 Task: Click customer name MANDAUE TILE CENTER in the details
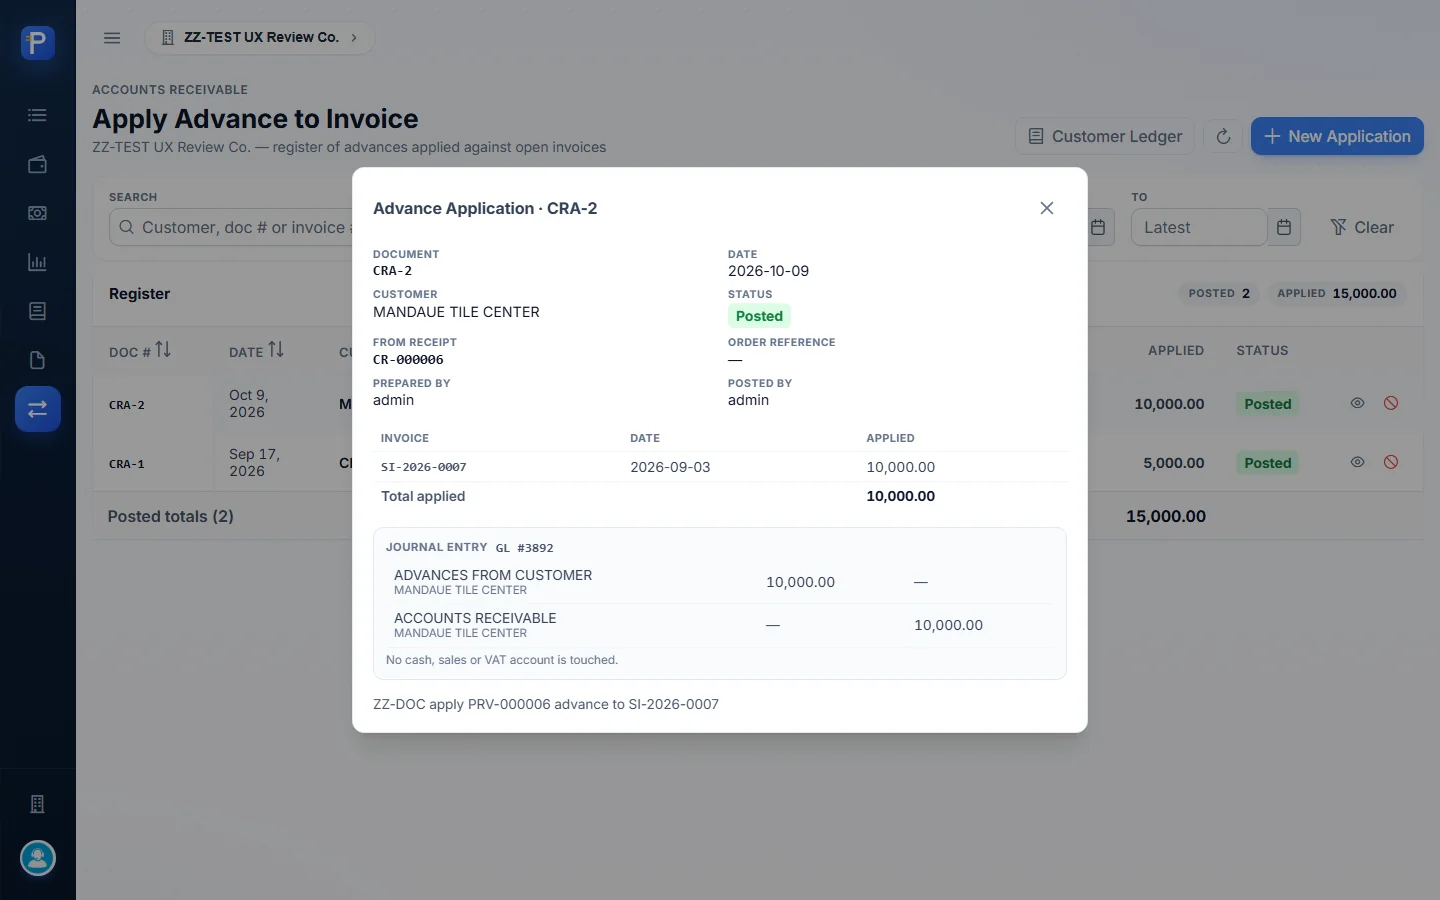coord(456,312)
